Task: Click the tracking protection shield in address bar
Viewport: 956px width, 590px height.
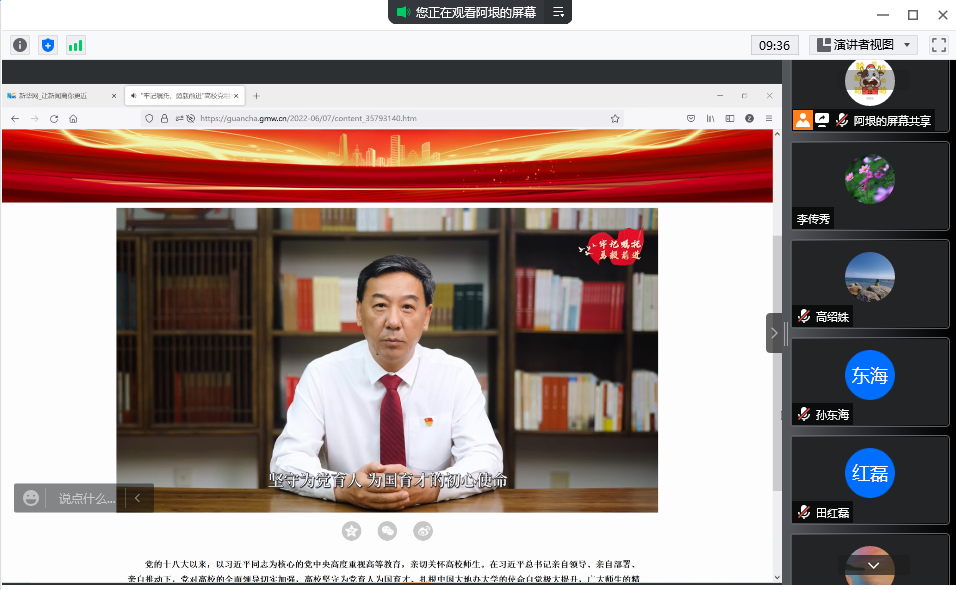Action: click(x=149, y=118)
